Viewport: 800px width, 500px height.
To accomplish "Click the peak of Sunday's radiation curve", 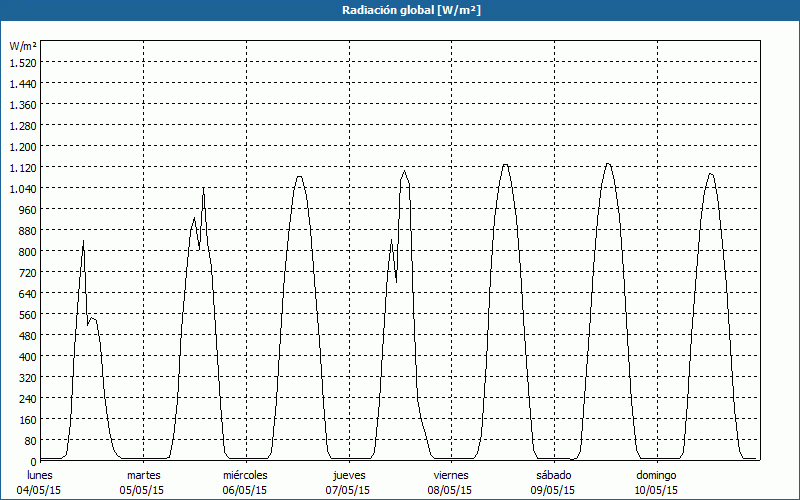I will click(x=710, y=174).
